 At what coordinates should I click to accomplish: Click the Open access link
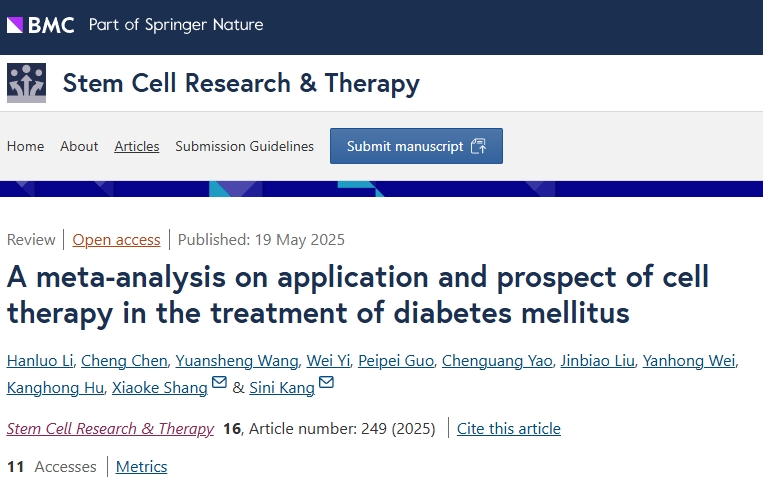tap(116, 239)
